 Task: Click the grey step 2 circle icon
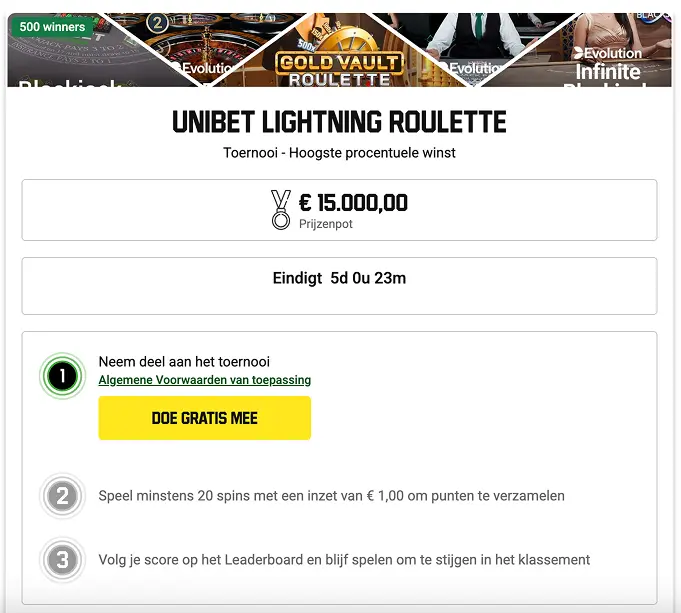pos(62,496)
